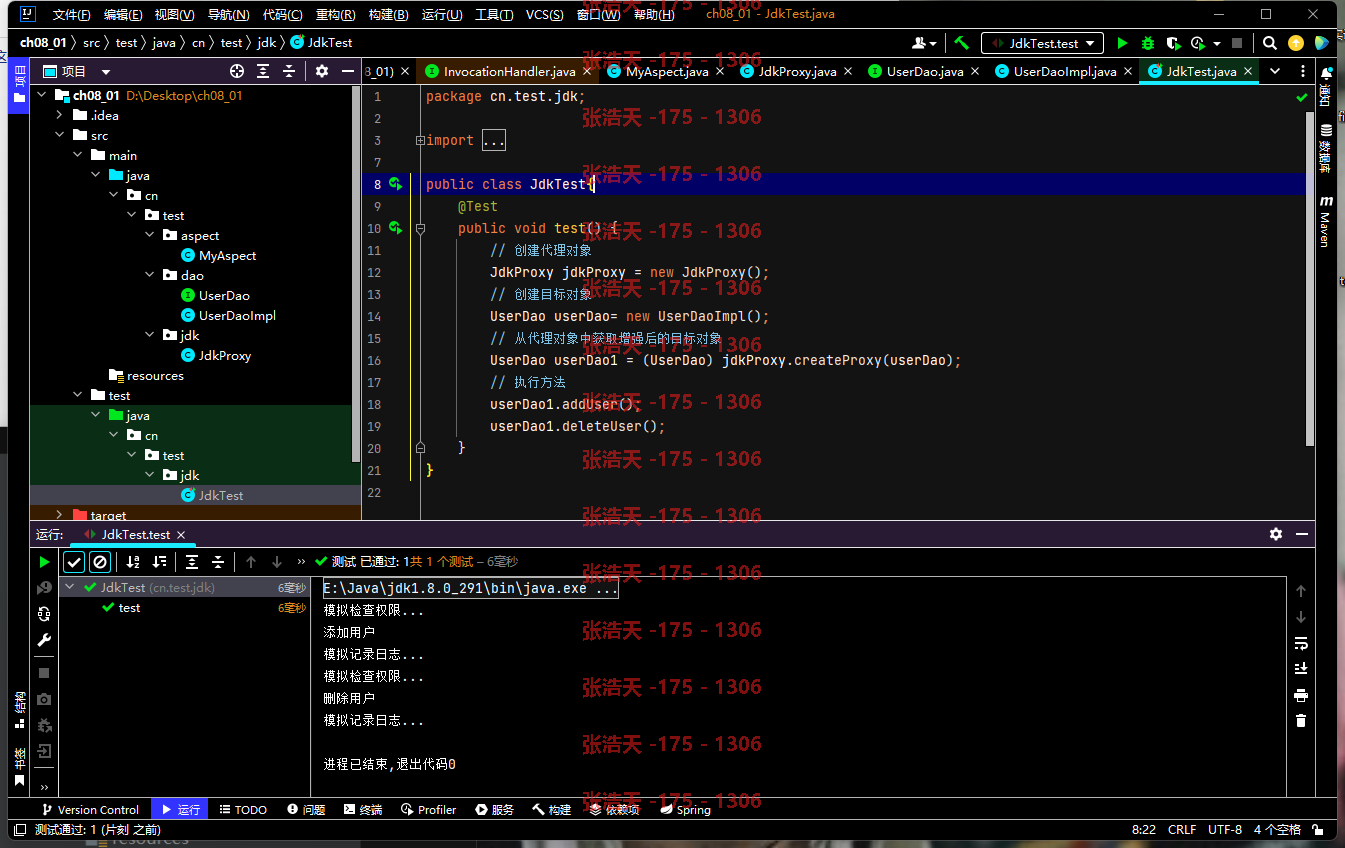Open the notifications bell in the right sidebar

click(x=1326, y=73)
